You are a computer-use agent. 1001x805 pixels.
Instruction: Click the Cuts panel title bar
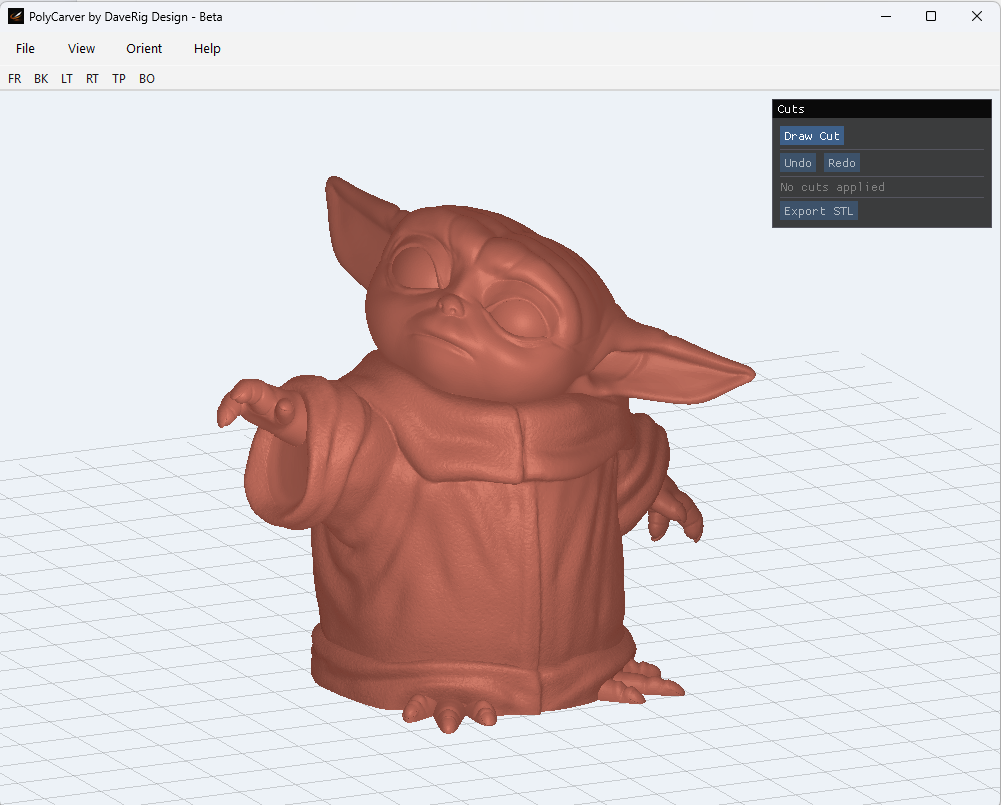pos(882,109)
